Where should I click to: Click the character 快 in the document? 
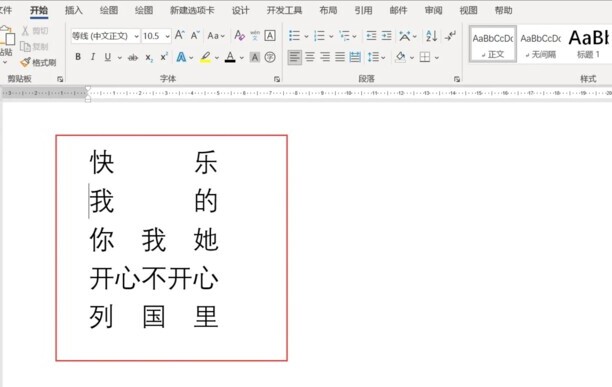[102, 162]
